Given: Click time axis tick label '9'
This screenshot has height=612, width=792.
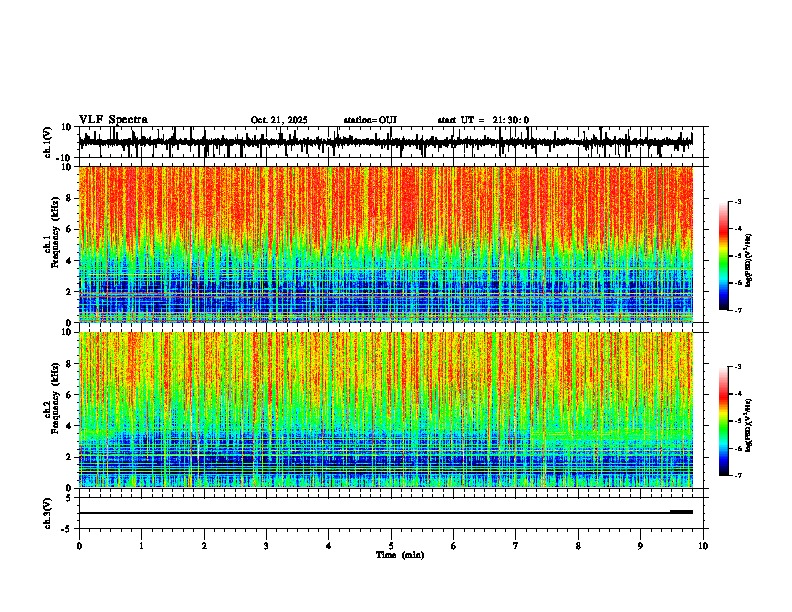Looking at the screenshot, I should [640, 546].
